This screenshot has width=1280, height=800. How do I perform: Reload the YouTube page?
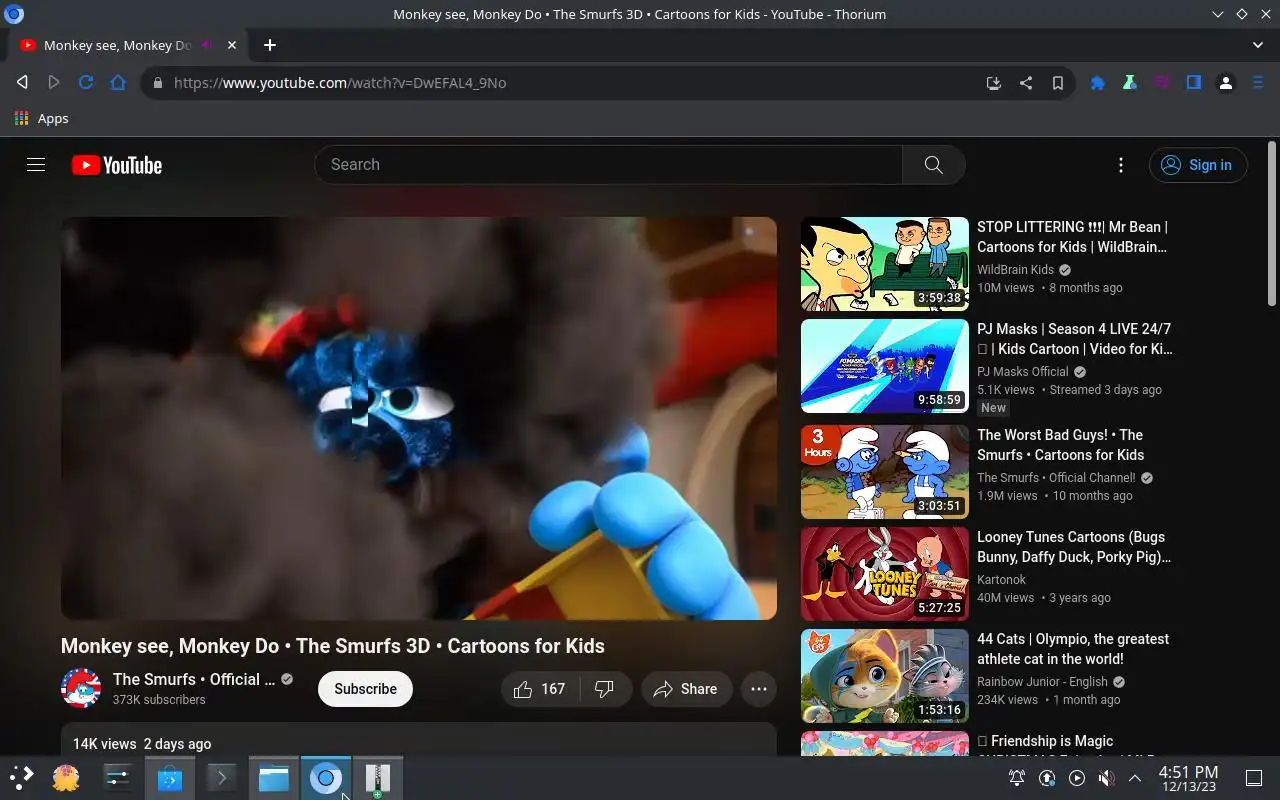pos(86,83)
